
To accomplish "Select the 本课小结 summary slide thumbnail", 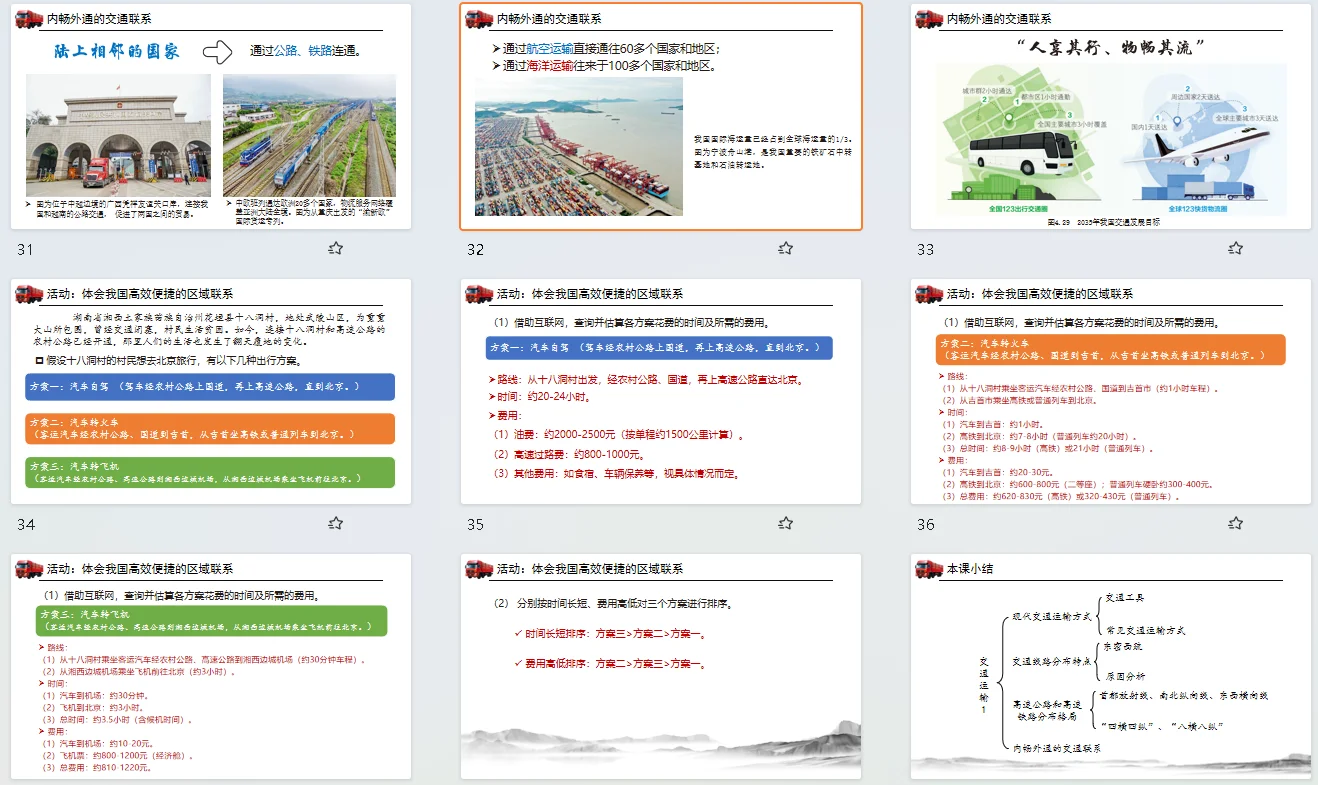I will pos(1111,666).
